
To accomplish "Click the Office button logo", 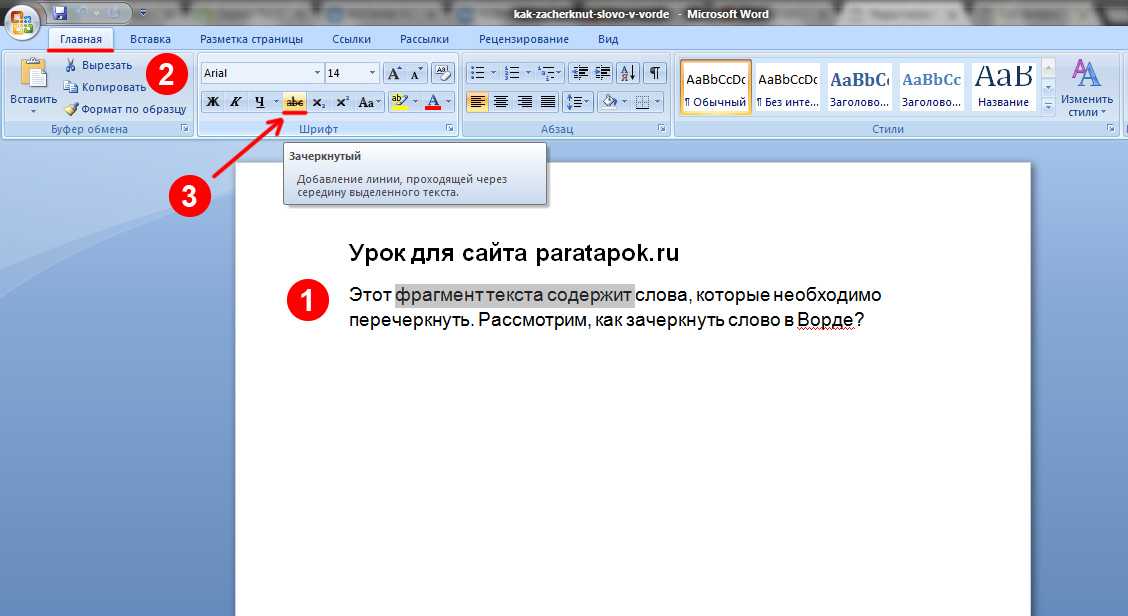I will click(22, 21).
